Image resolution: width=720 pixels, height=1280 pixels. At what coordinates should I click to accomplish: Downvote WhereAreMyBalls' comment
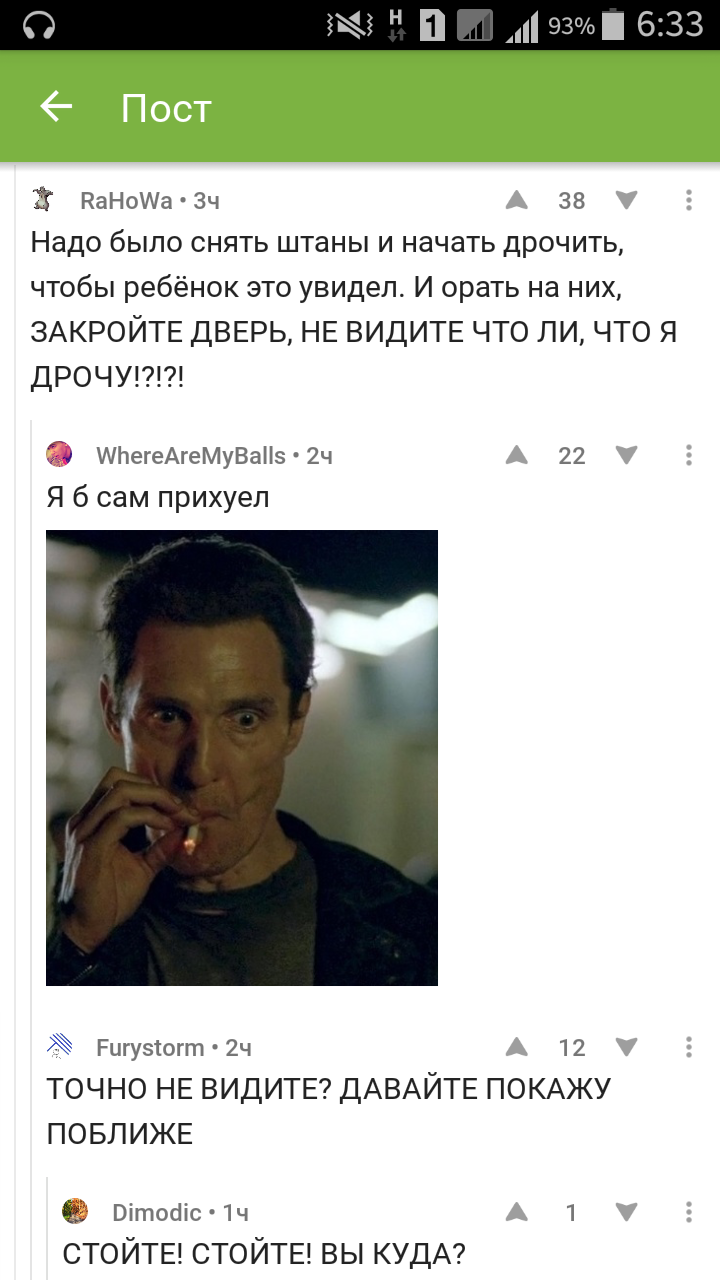pos(626,455)
